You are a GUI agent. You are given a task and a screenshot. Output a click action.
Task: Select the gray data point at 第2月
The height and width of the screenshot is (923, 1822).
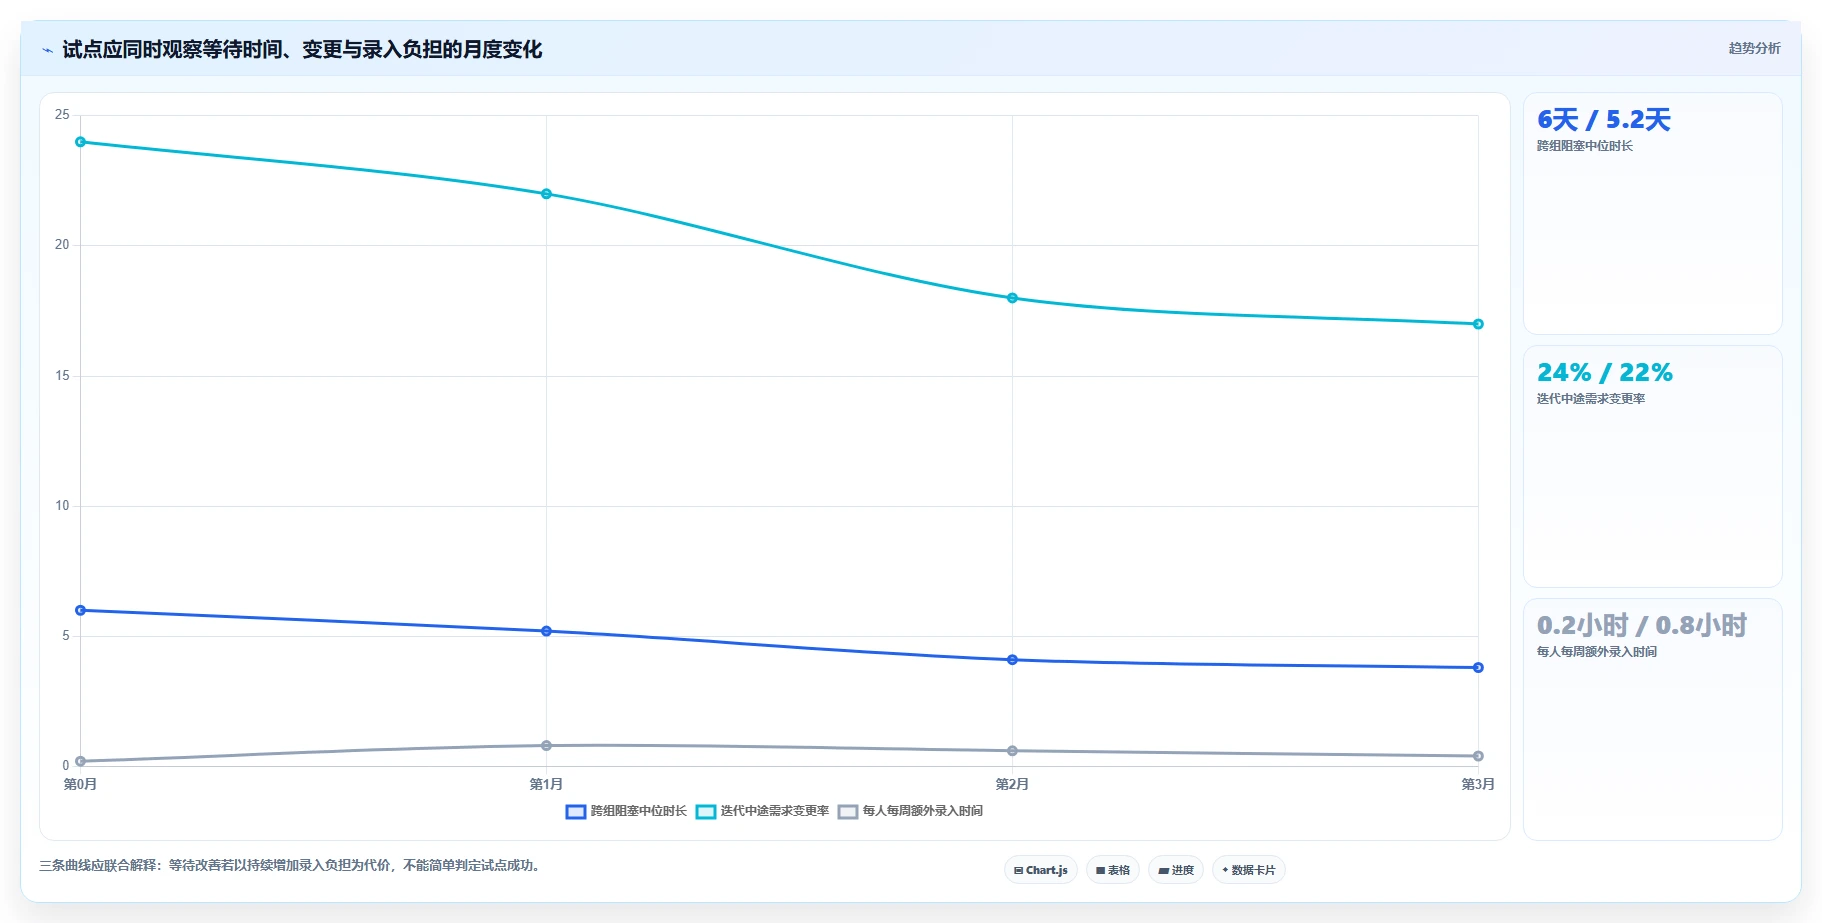pyautogui.click(x=1012, y=751)
